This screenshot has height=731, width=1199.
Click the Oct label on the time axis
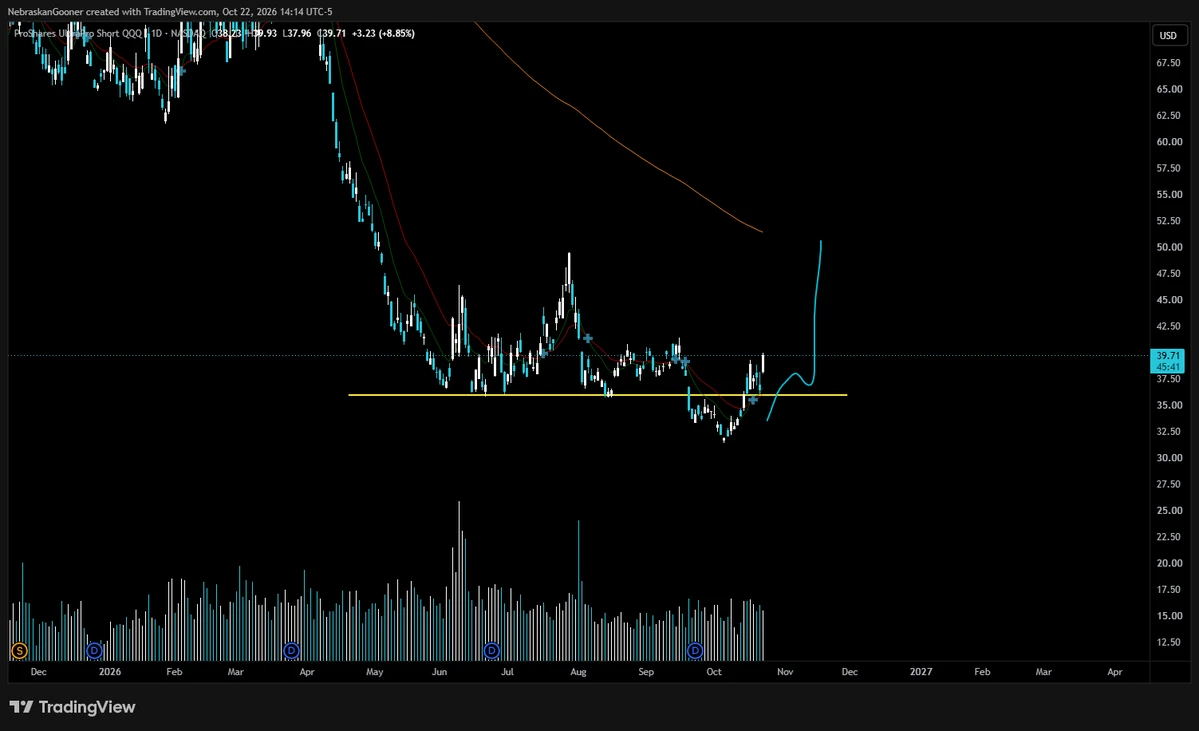point(713,672)
